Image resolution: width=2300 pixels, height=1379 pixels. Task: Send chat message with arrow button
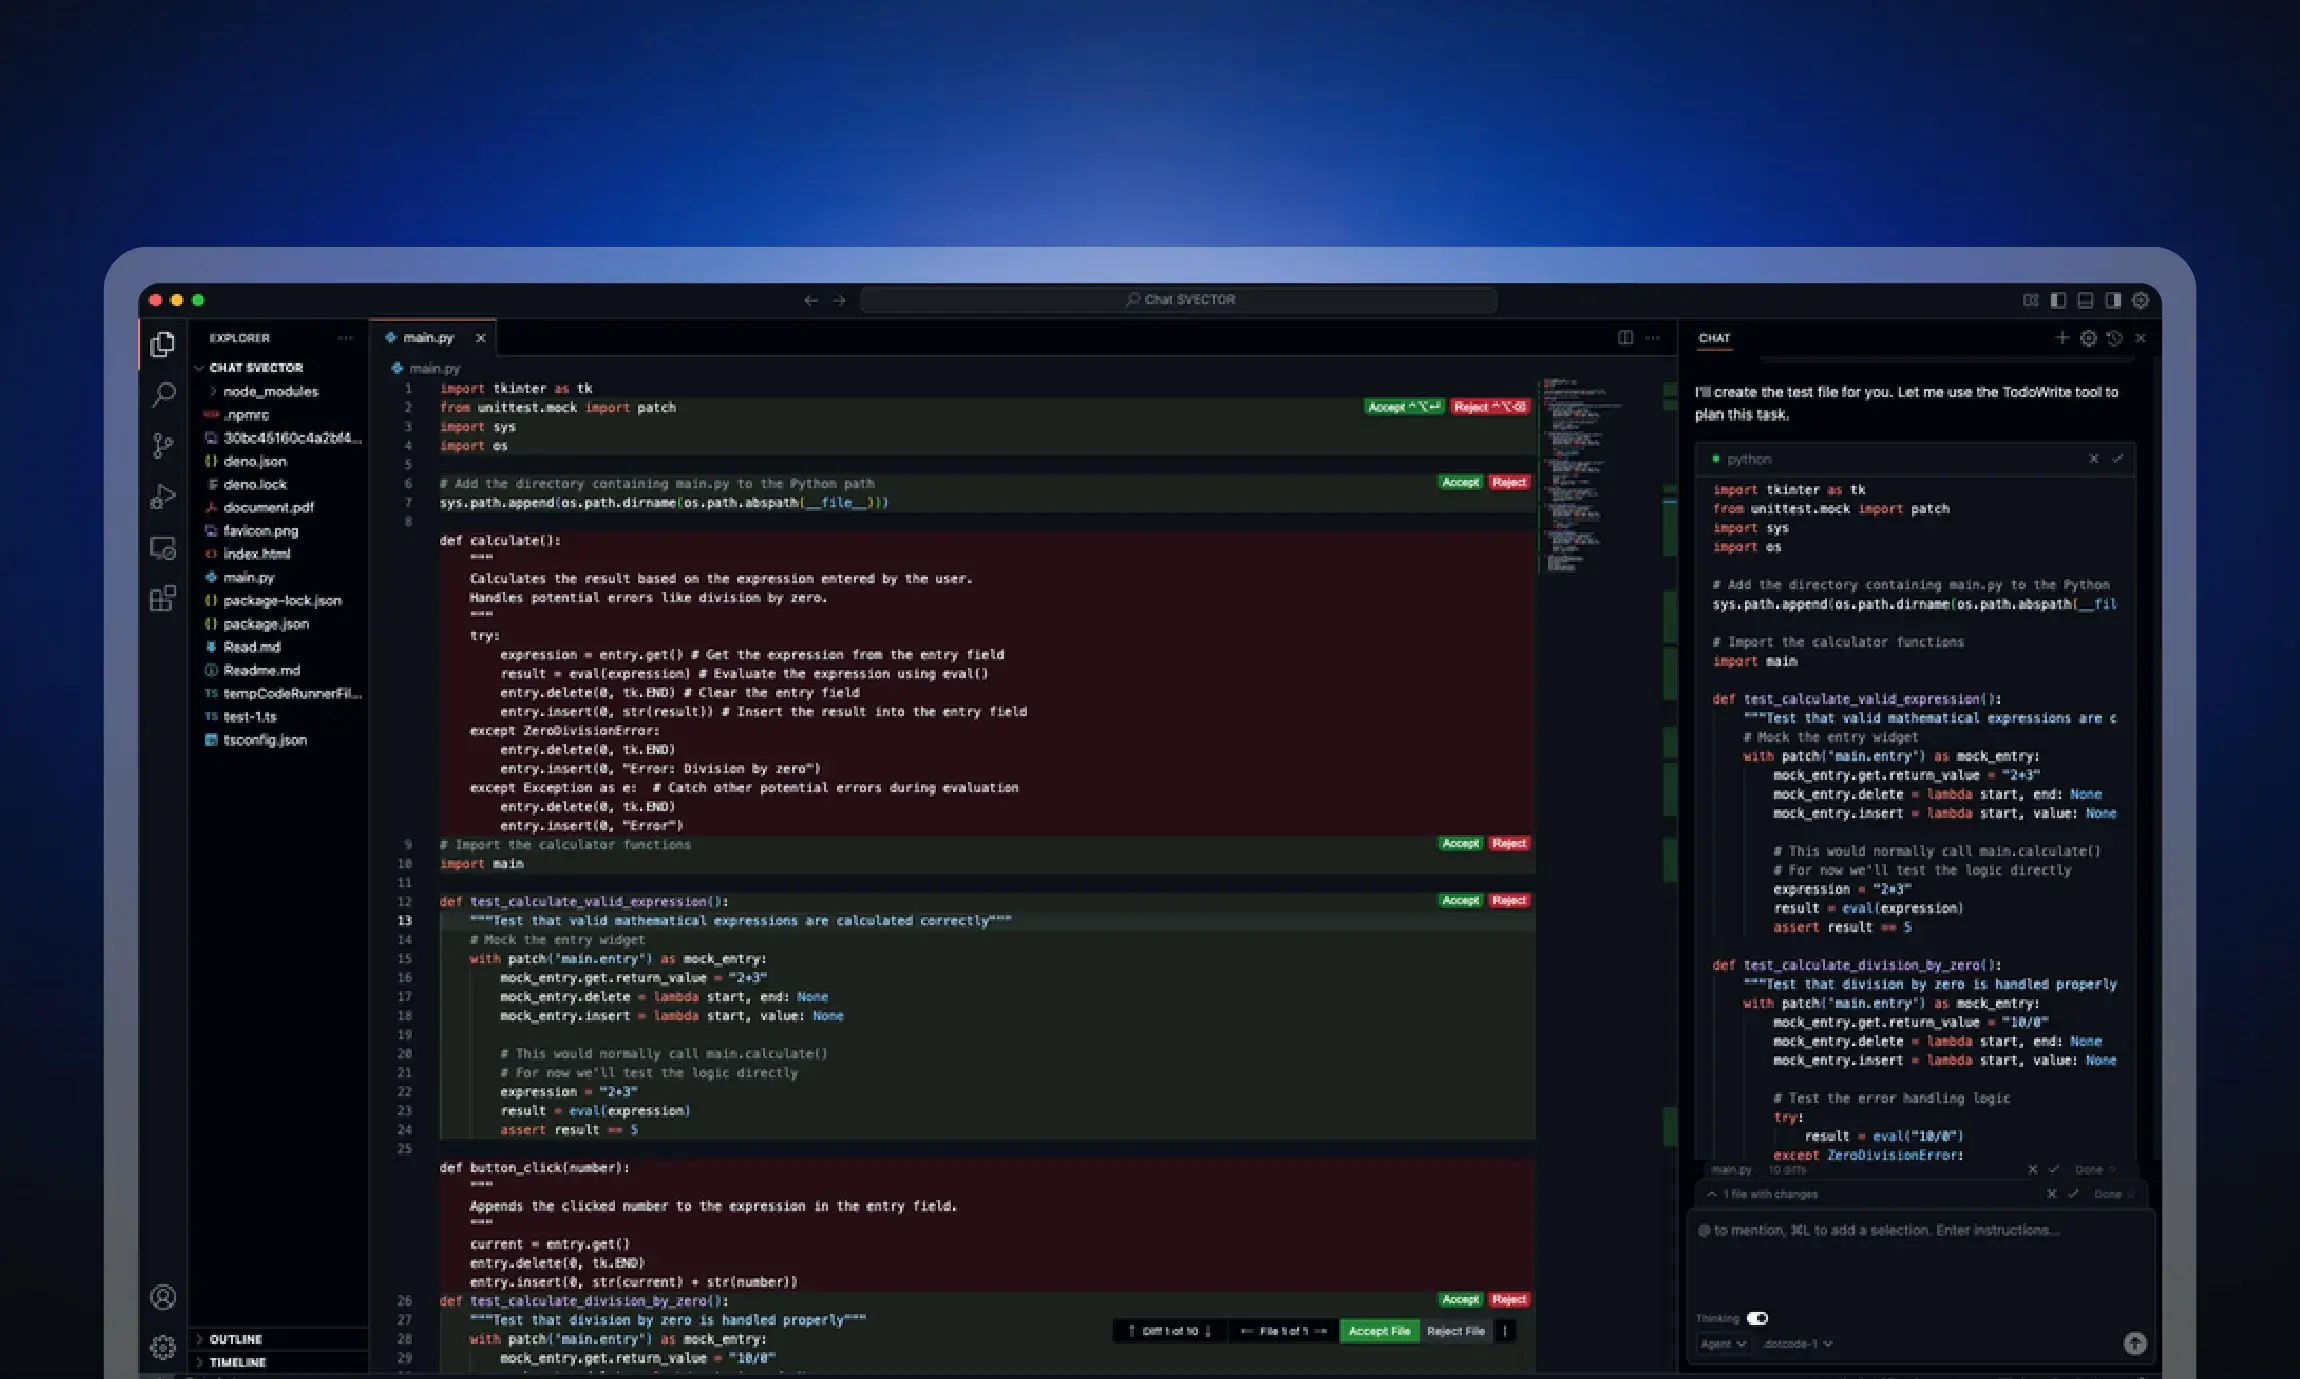tap(2134, 1343)
